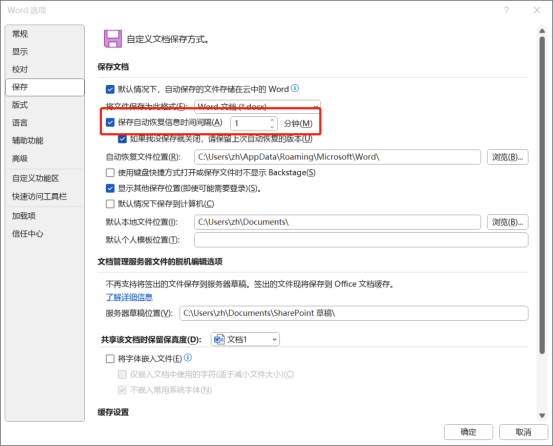Click info icon beside 将字体嵌入文件
Screen dimensions: 553x446
[188, 358]
